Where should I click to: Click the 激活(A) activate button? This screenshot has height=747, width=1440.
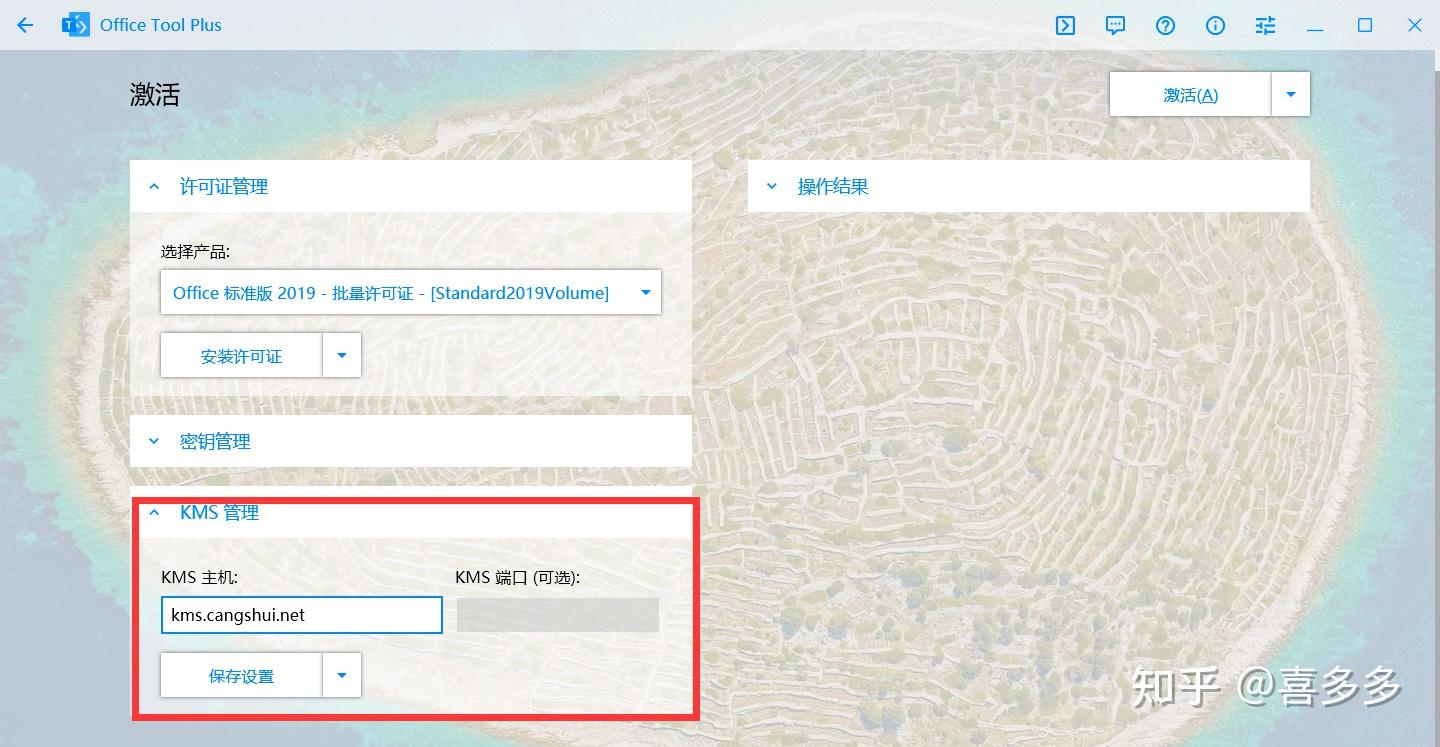tap(1190, 95)
